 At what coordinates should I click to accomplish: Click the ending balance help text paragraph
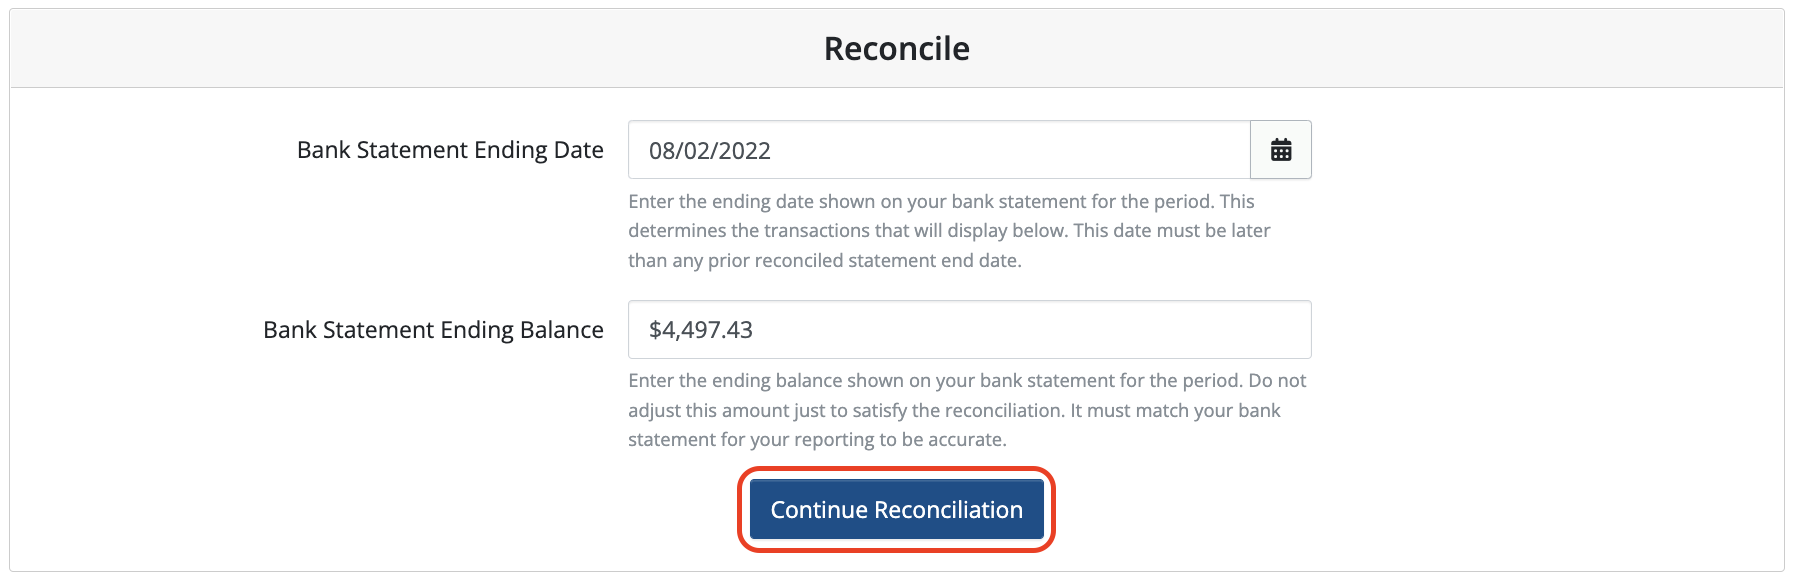pyautogui.click(x=967, y=410)
